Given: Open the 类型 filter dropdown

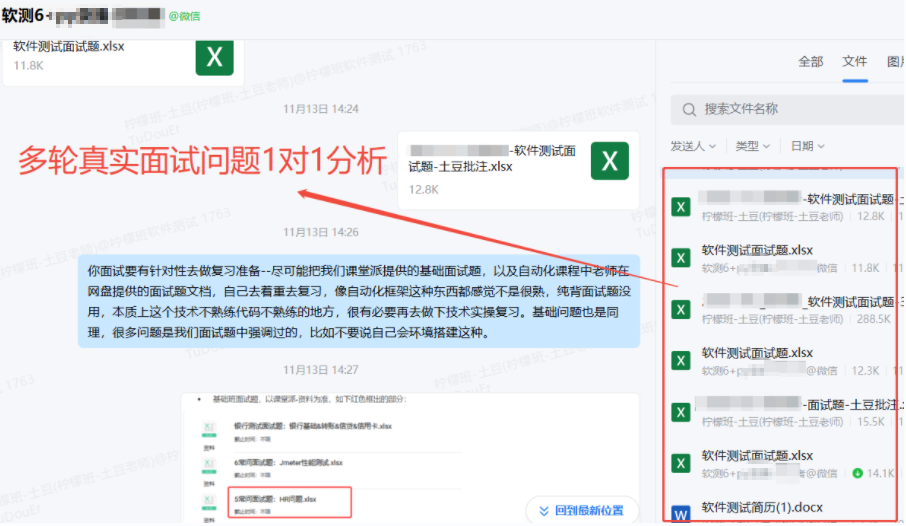Looking at the screenshot, I should click(x=752, y=146).
